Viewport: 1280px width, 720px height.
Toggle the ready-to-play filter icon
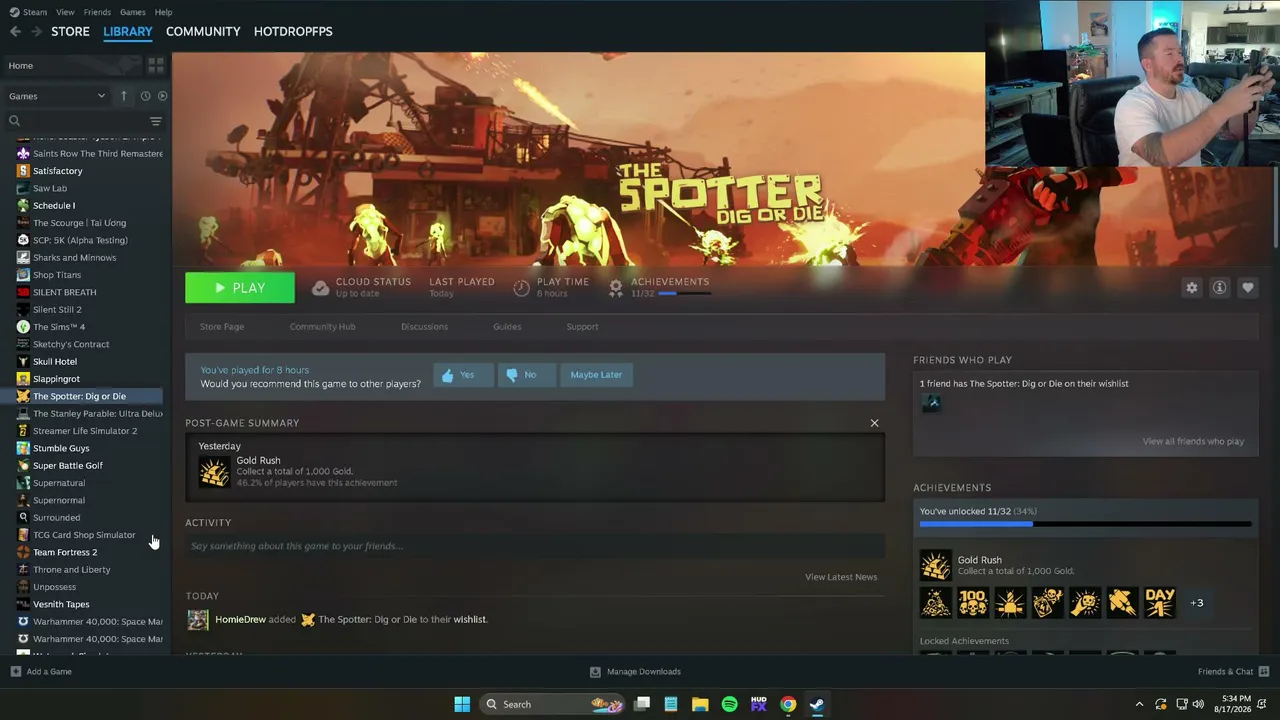coord(162,96)
